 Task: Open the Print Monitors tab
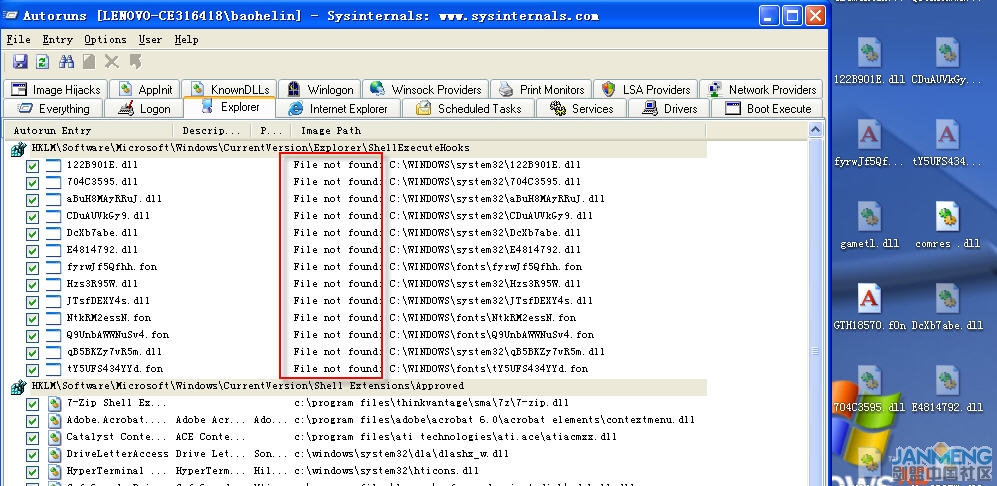[x=541, y=90]
